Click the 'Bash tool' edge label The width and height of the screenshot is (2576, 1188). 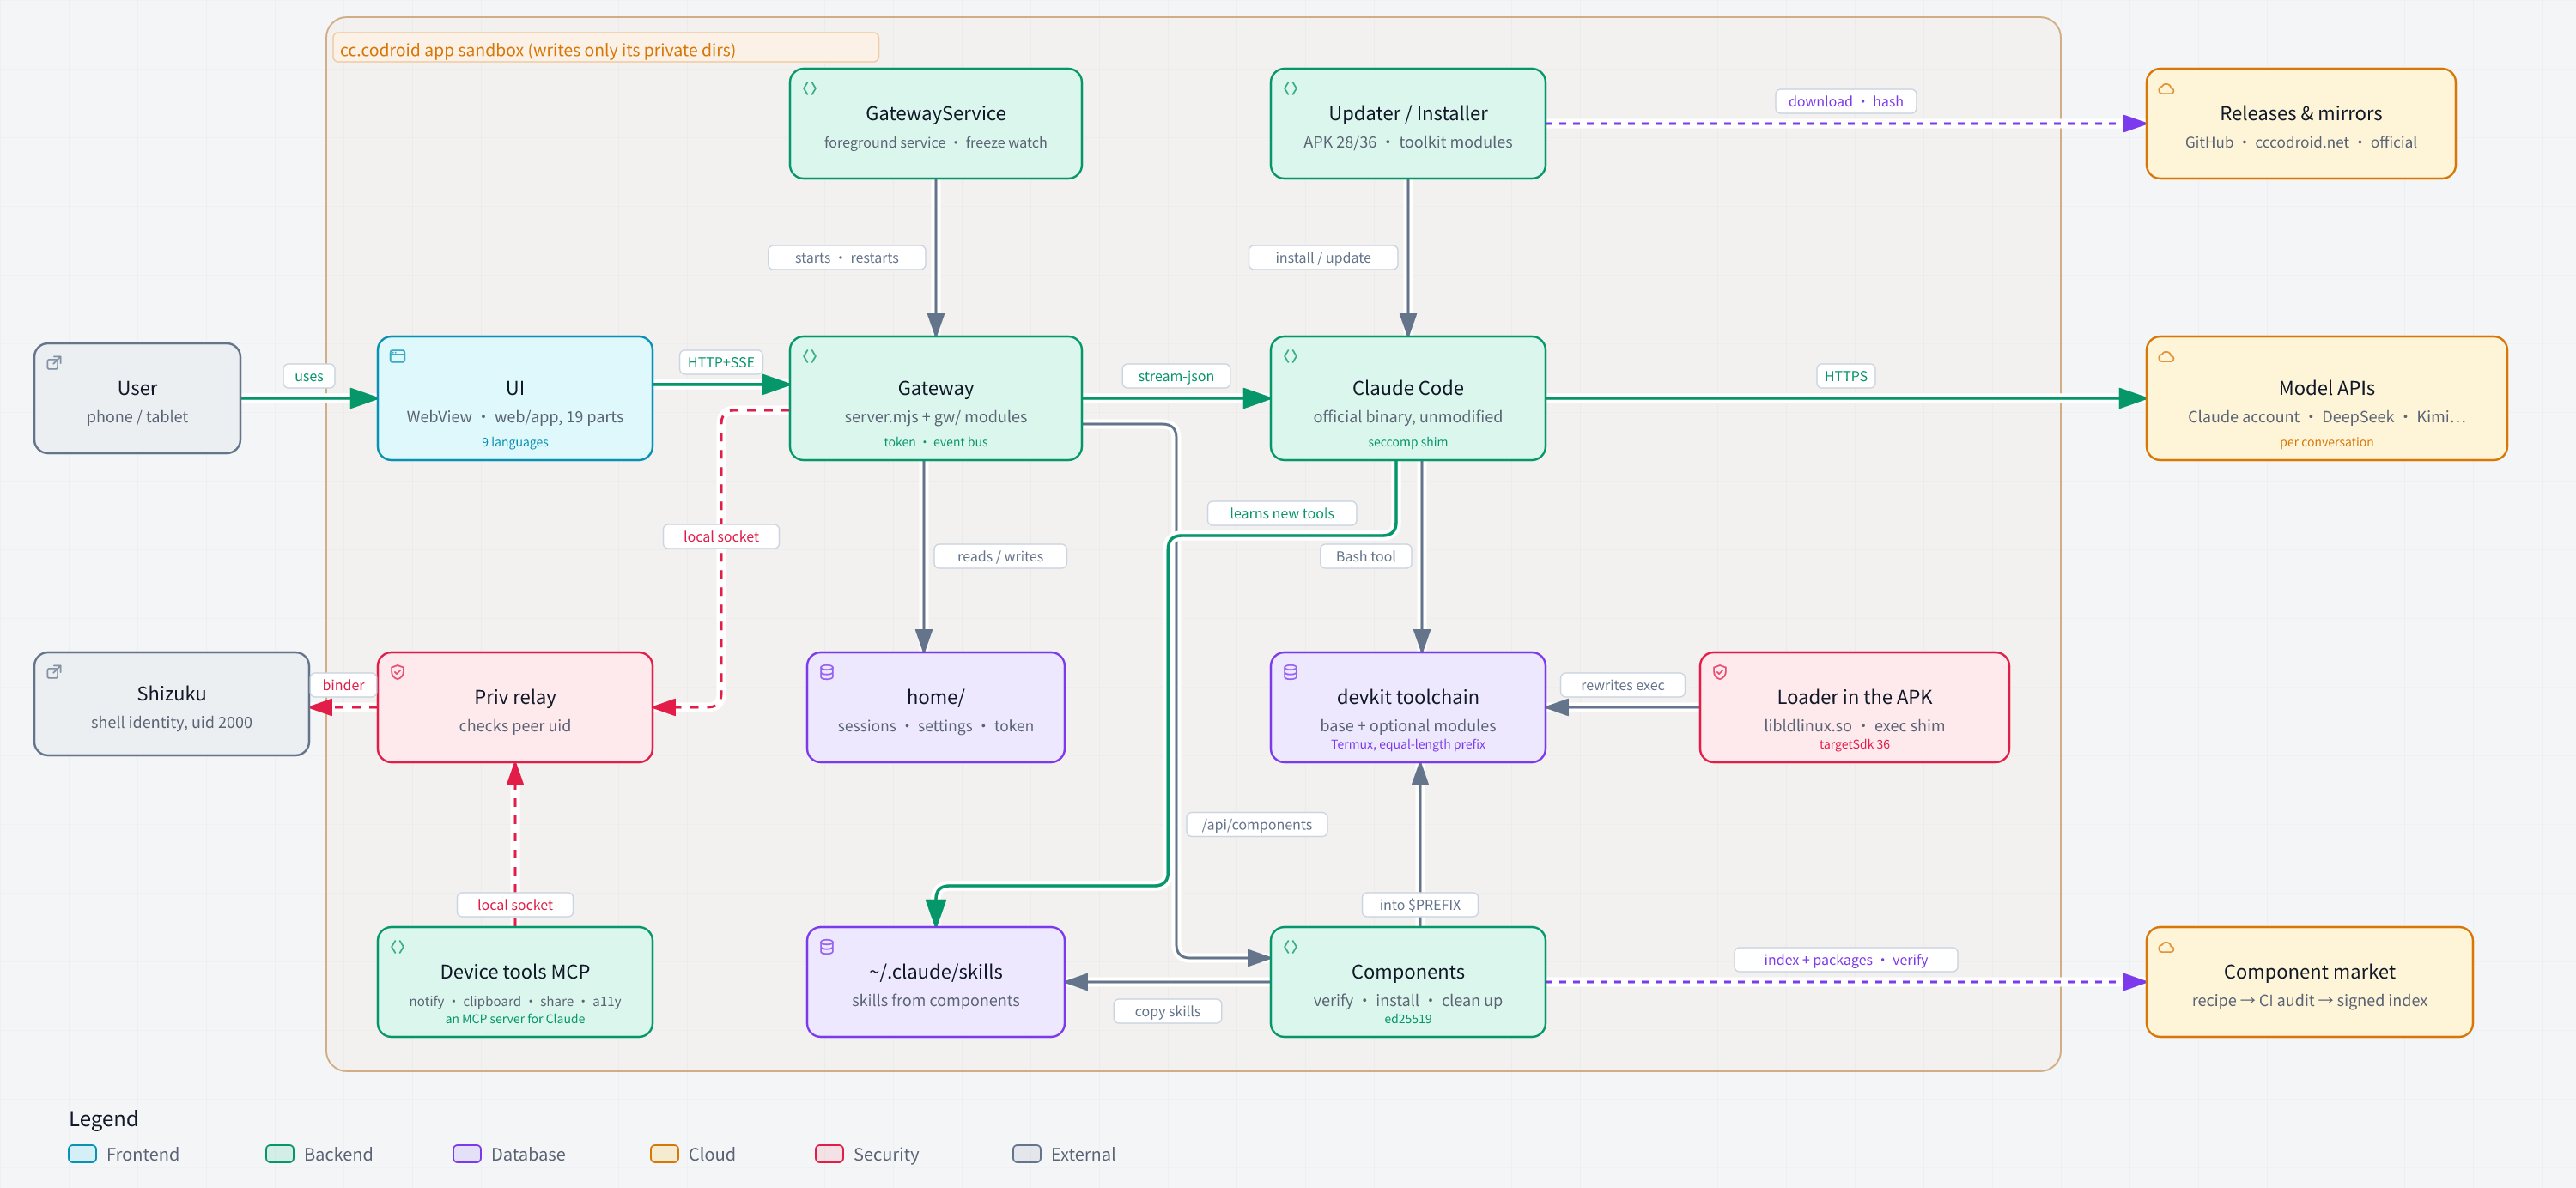[1366, 556]
